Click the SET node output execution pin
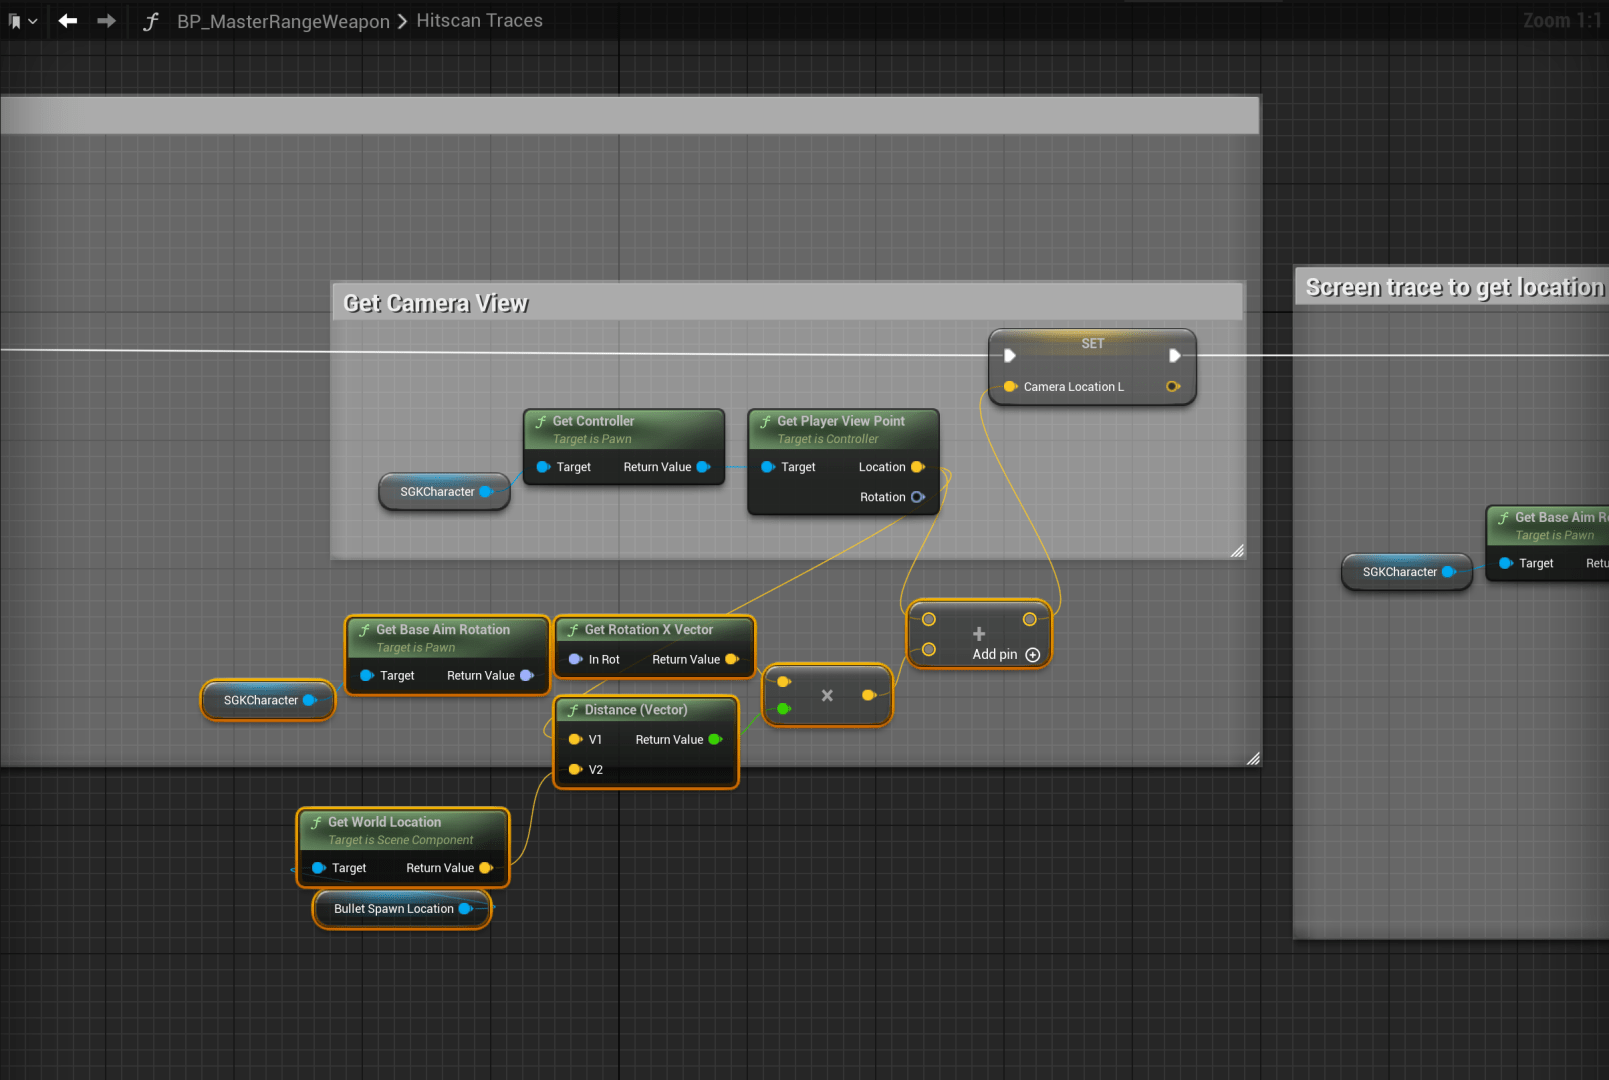 tap(1174, 355)
